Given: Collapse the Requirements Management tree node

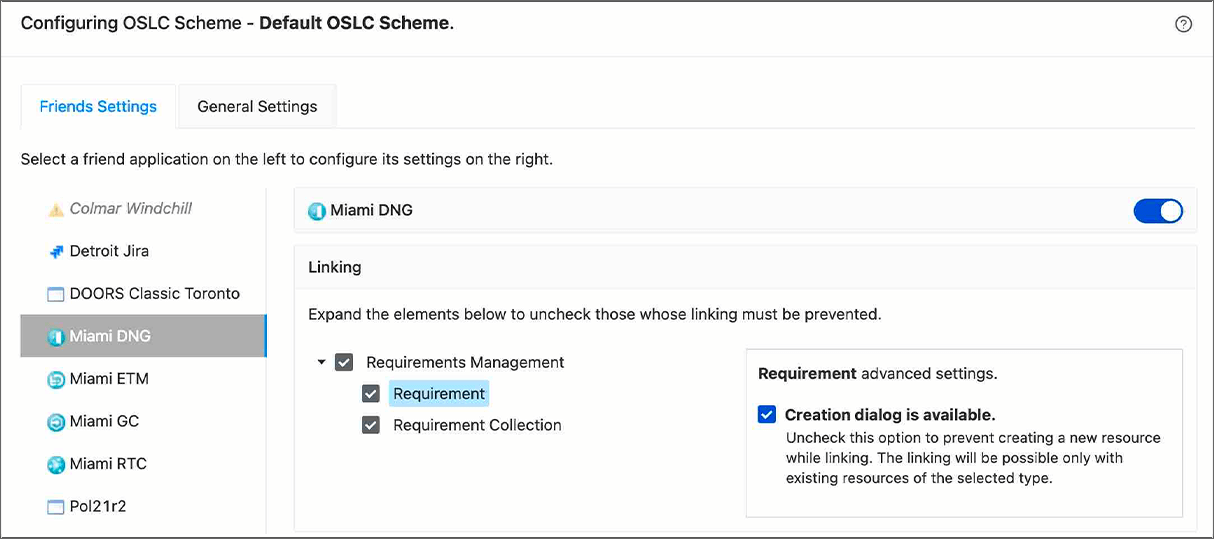Looking at the screenshot, I should point(321,362).
